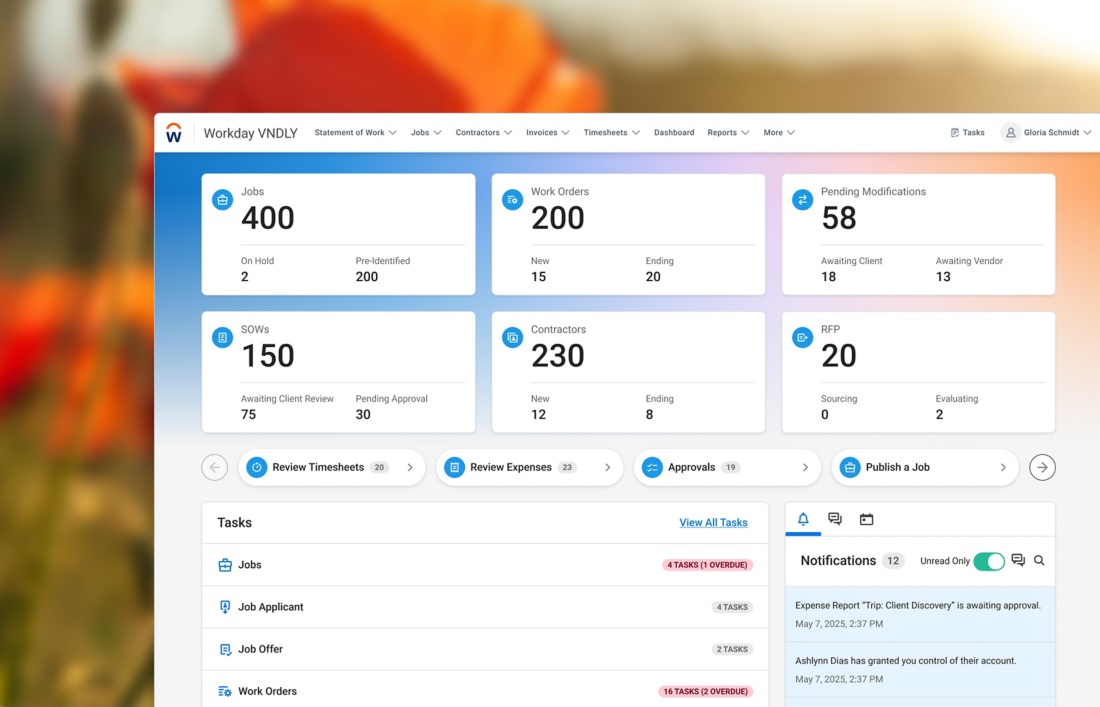This screenshot has height=707, width=1100.
Task: Open the notifications bell tab
Action: point(803,519)
